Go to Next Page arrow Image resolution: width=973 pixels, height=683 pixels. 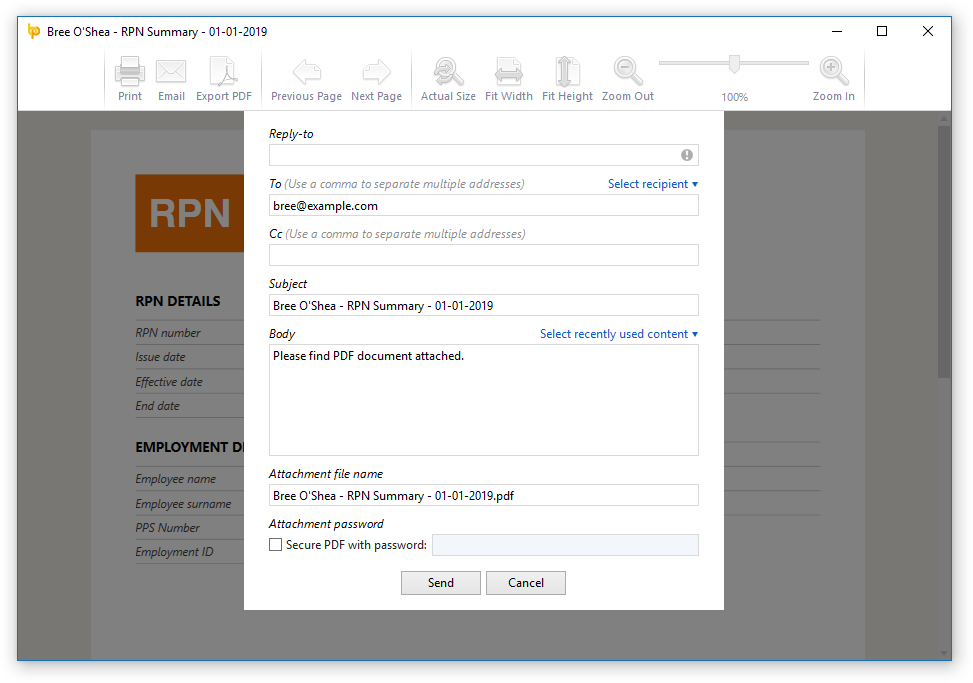pyautogui.click(x=376, y=72)
